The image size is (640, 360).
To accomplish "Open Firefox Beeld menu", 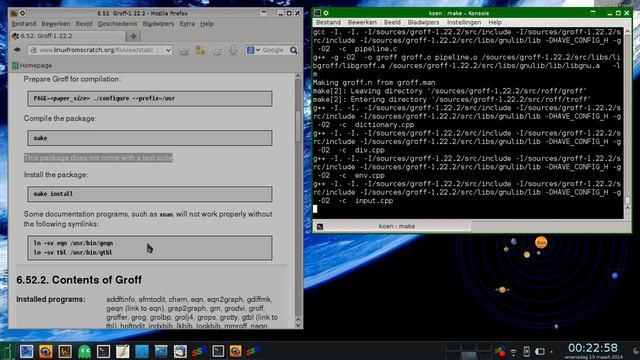I will pos(84,24).
